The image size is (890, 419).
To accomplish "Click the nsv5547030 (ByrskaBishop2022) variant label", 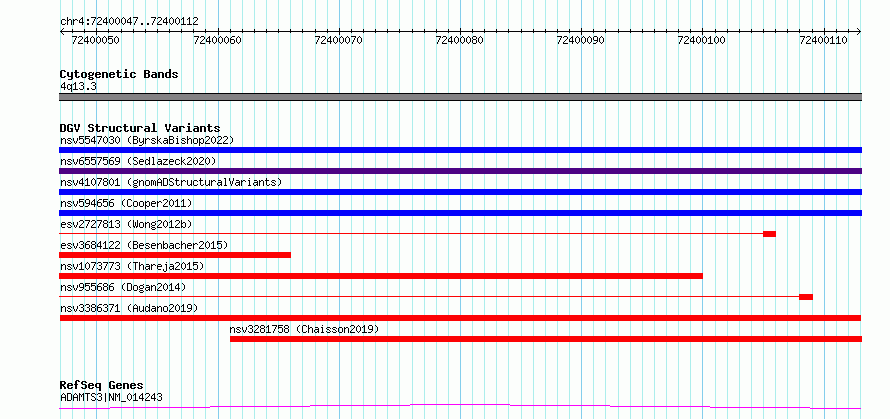I will coord(147,140).
